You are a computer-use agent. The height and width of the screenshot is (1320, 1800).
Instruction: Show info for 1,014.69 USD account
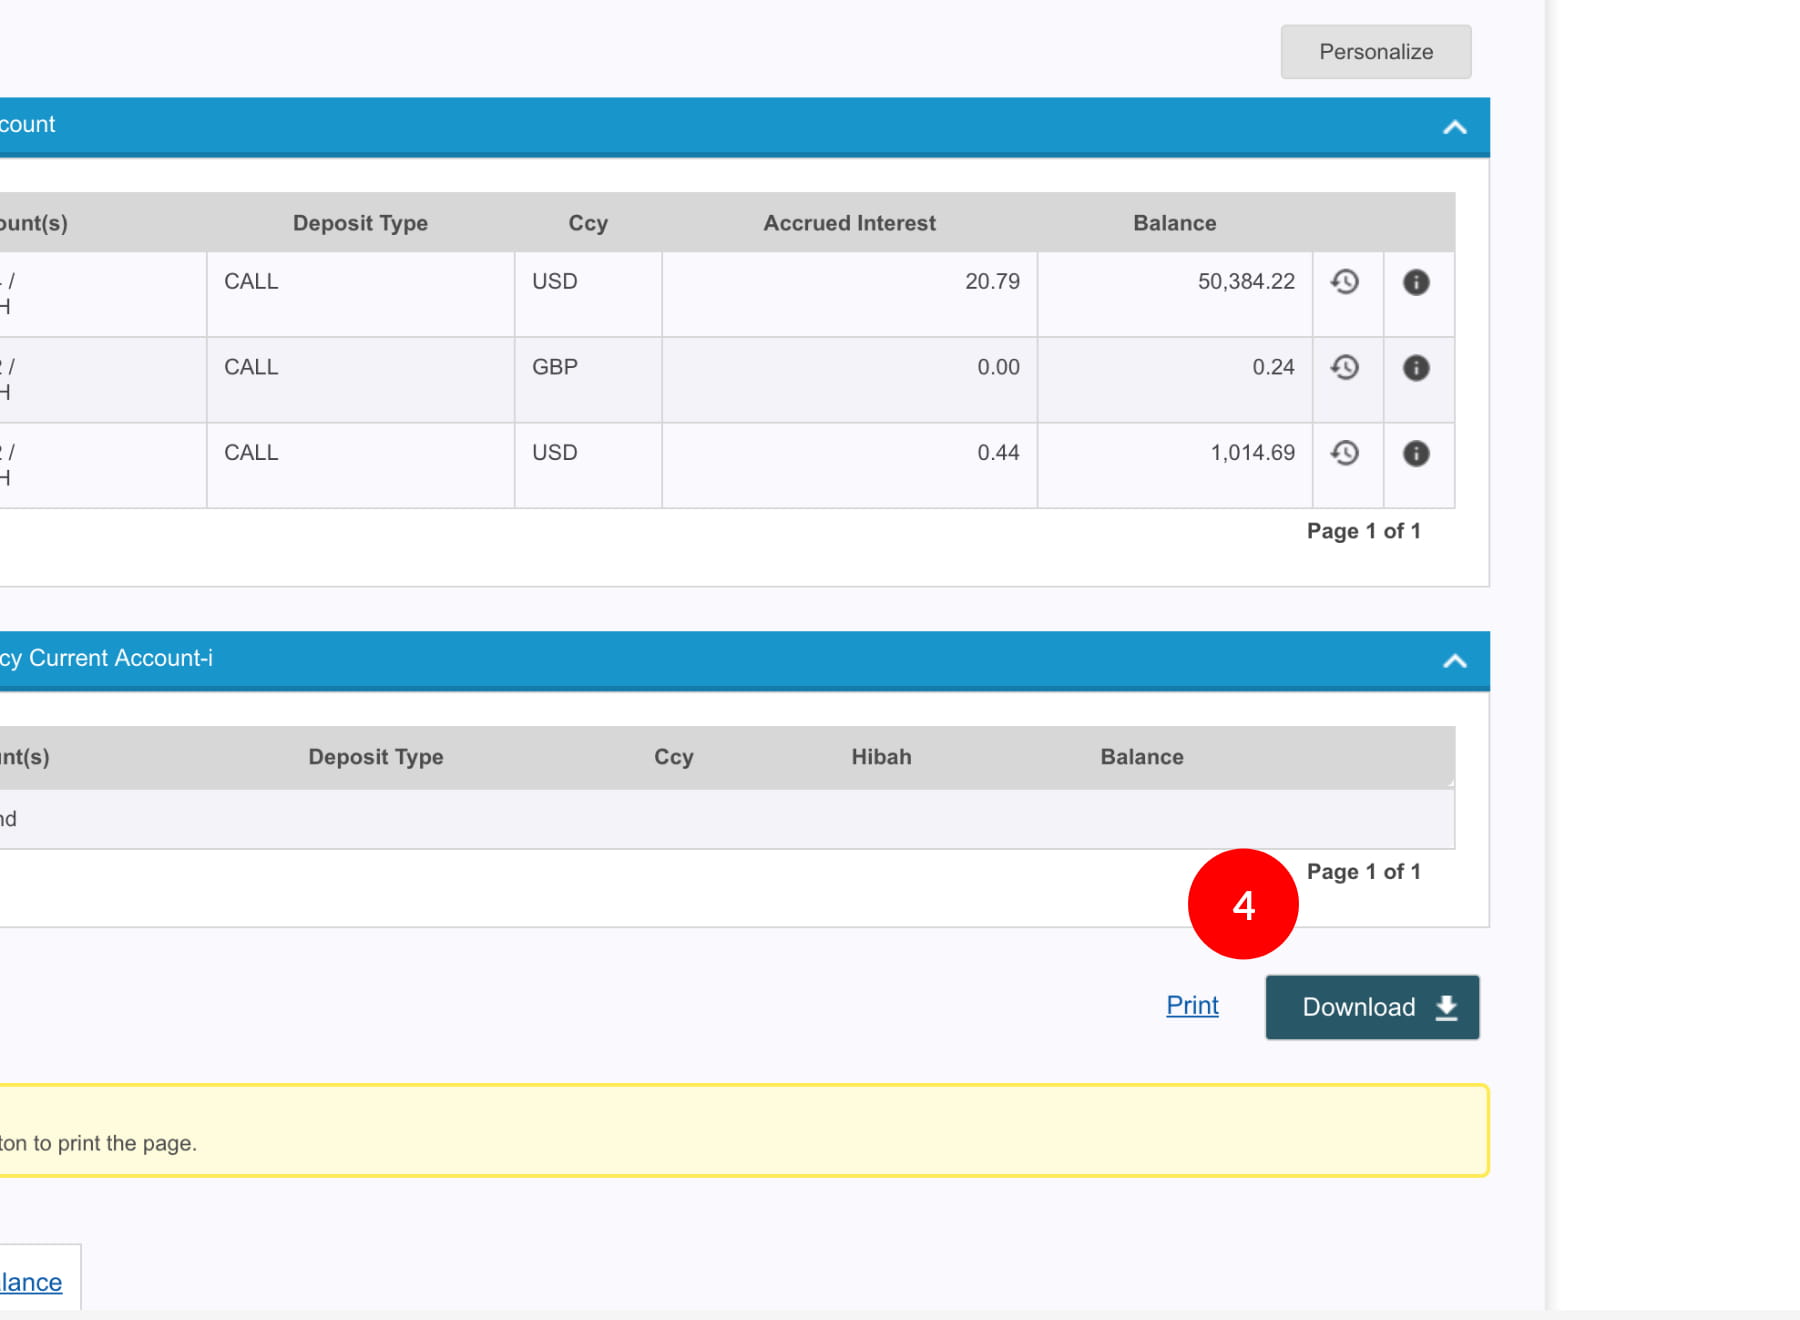point(1416,453)
